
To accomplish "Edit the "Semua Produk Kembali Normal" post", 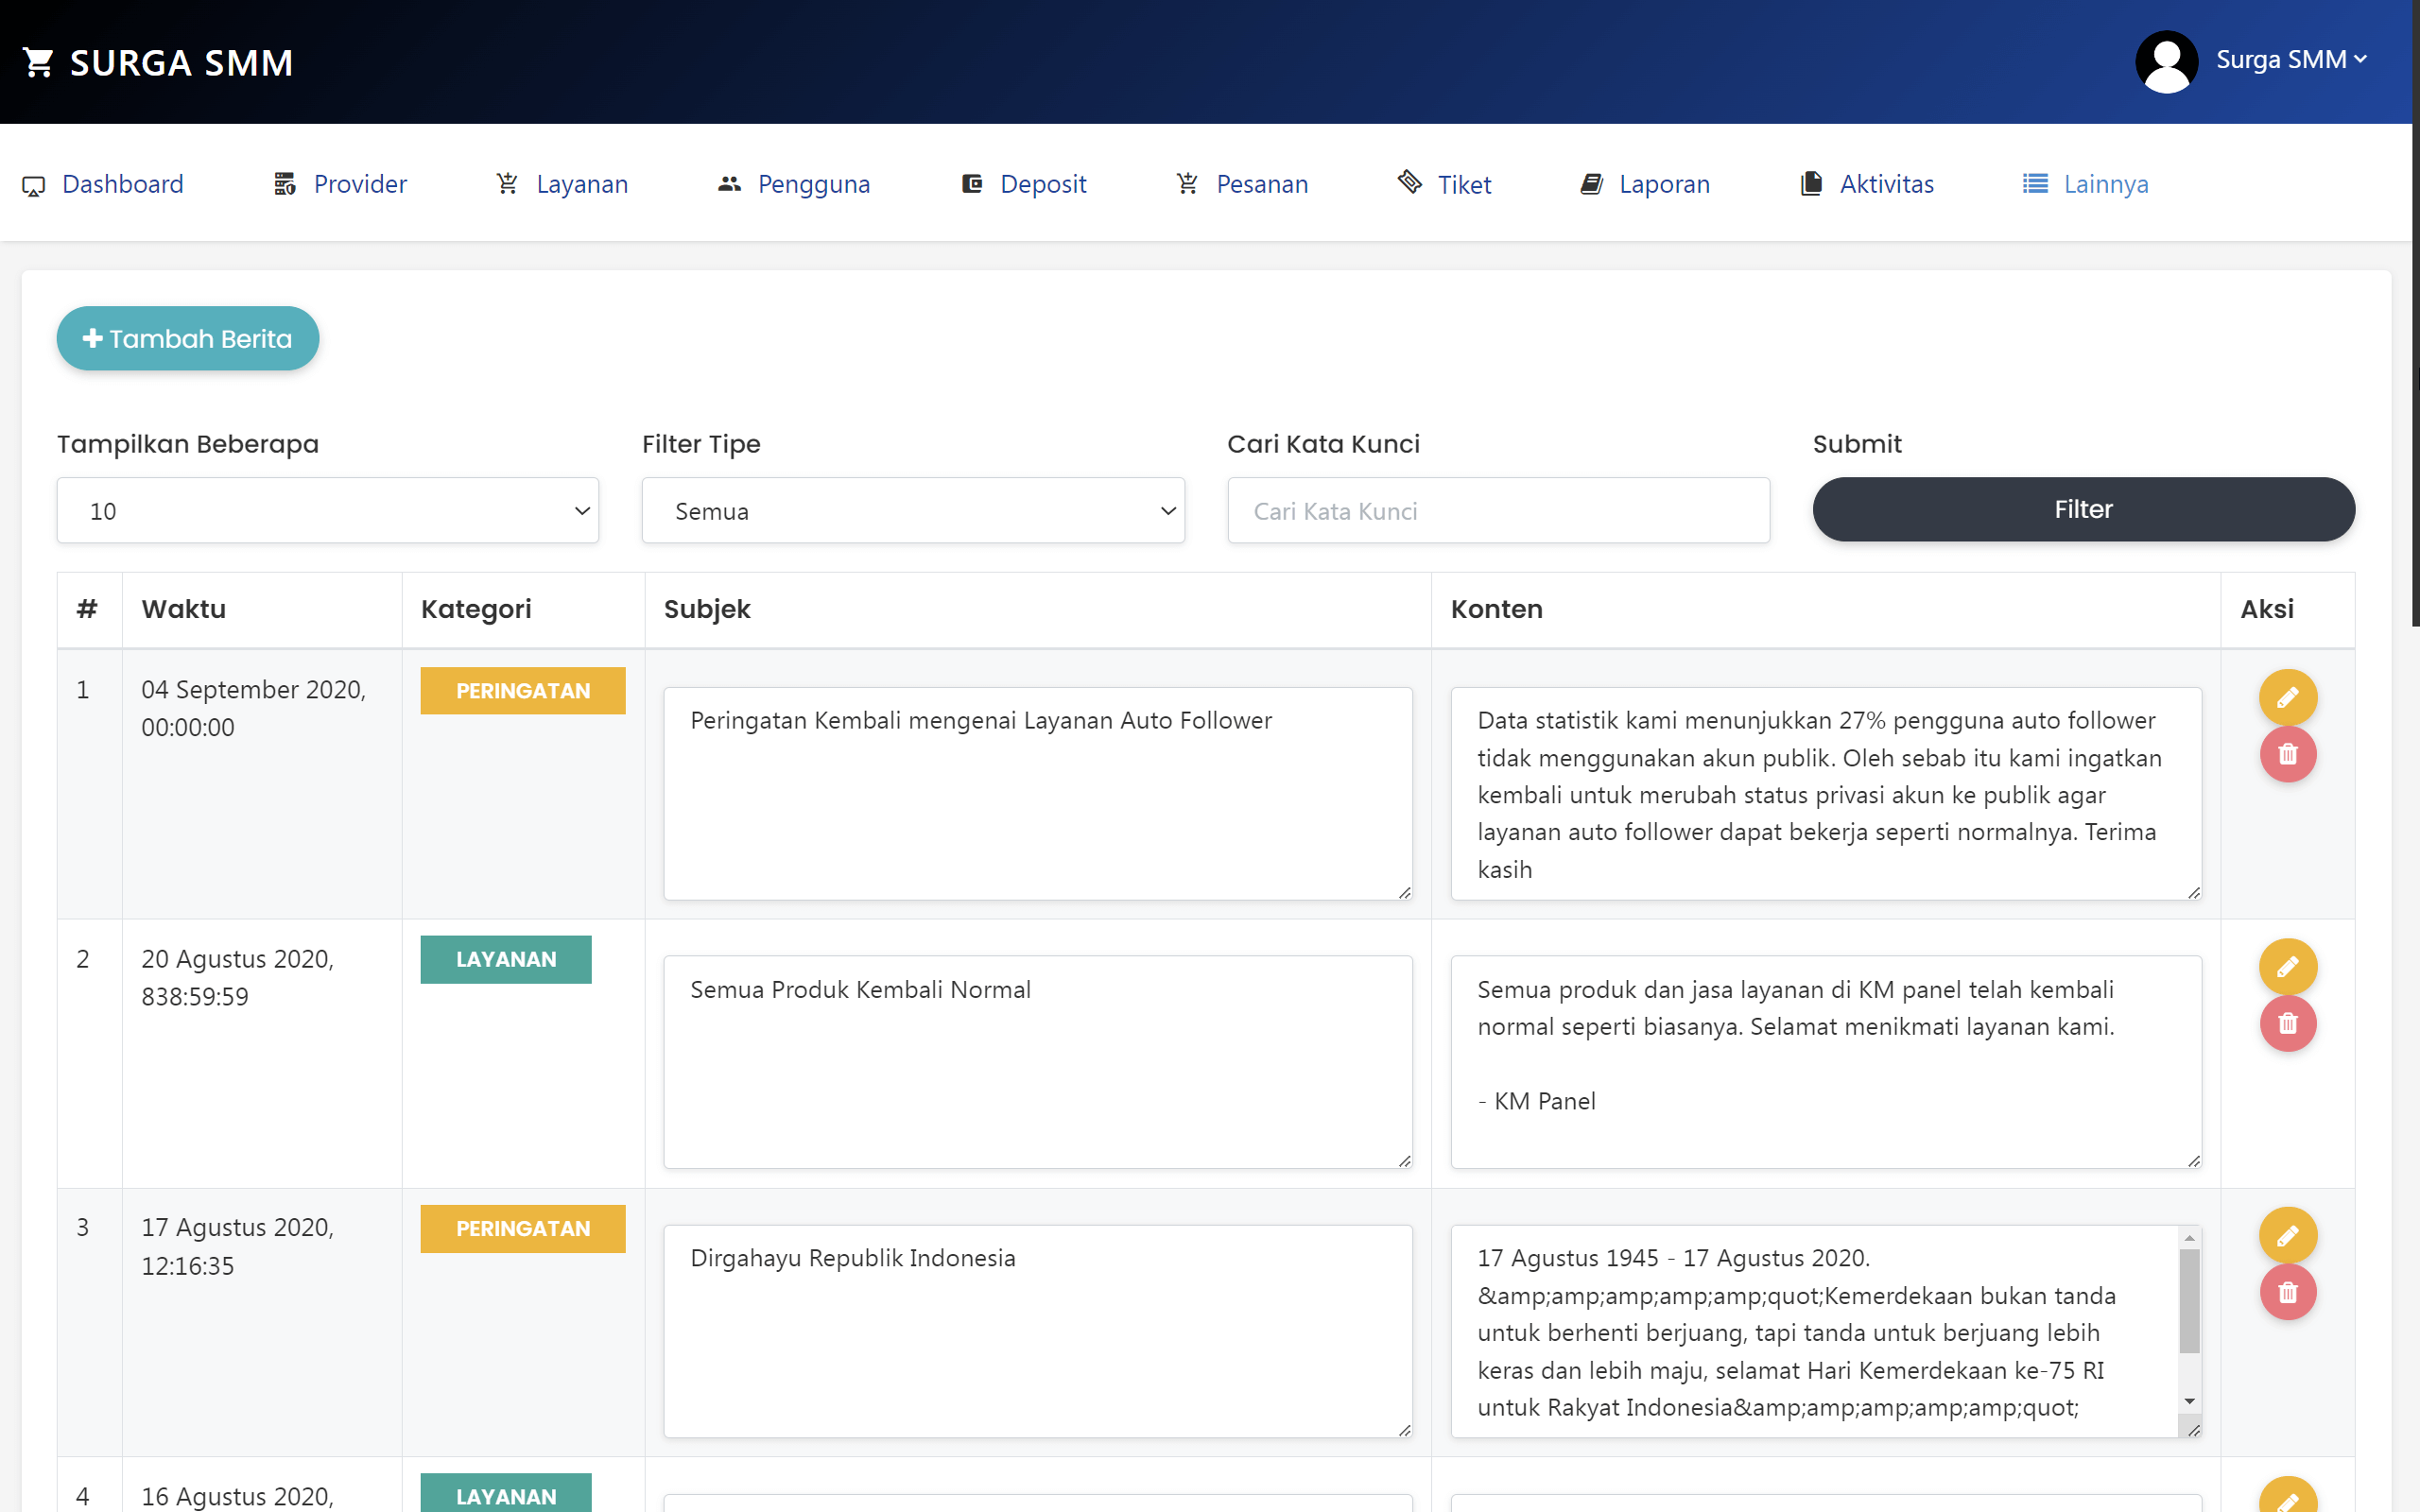I will click(2288, 966).
